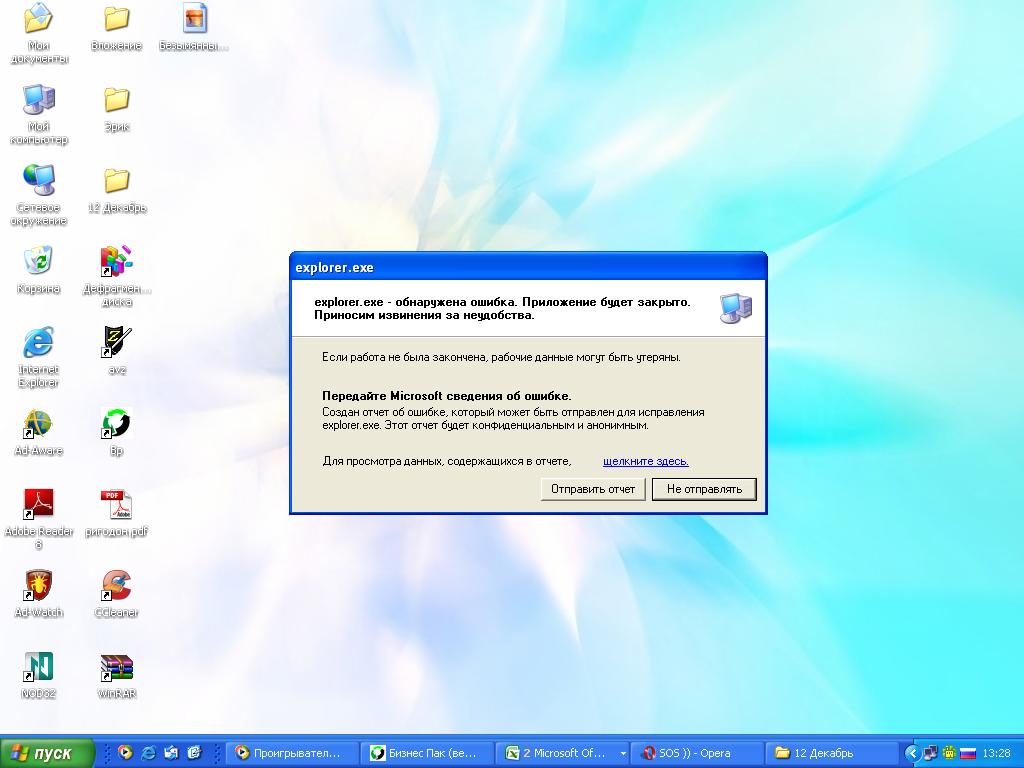Select the Корзина recycle bin icon
1024x768 pixels.
click(38, 262)
